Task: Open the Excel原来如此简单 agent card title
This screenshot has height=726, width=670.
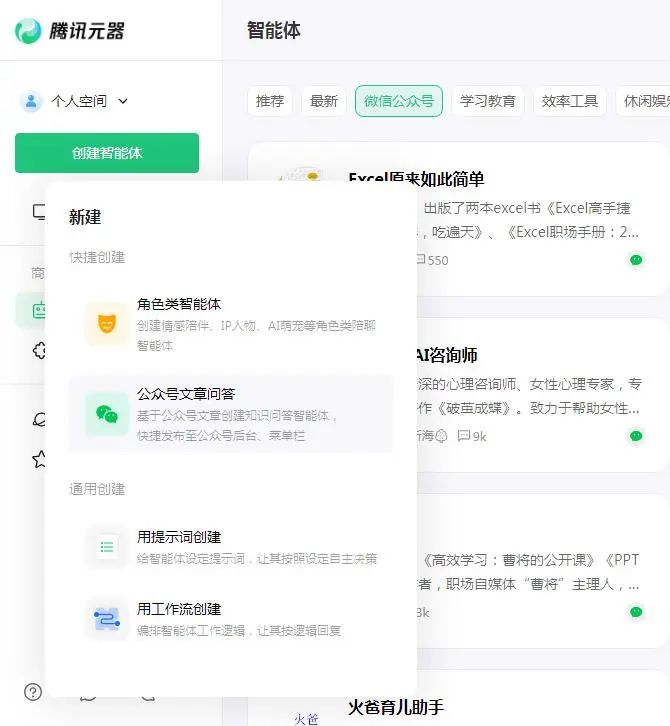Action: tap(416, 179)
